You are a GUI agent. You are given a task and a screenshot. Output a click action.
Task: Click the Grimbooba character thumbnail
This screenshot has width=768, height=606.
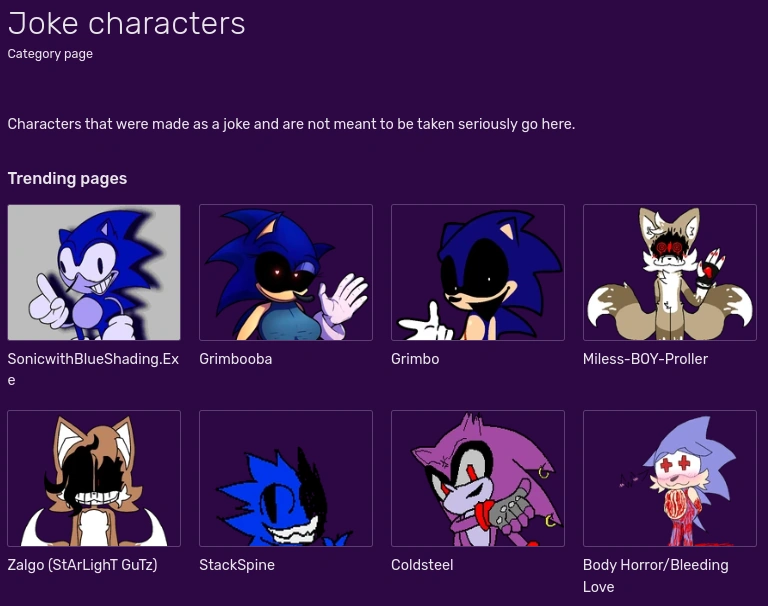[x=286, y=272]
